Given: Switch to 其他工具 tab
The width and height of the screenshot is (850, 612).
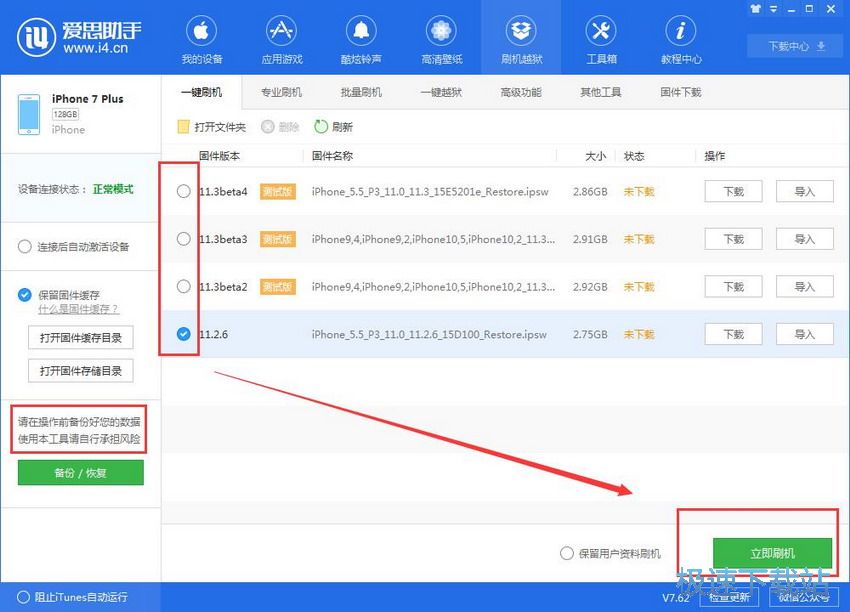Looking at the screenshot, I should (601, 92).
